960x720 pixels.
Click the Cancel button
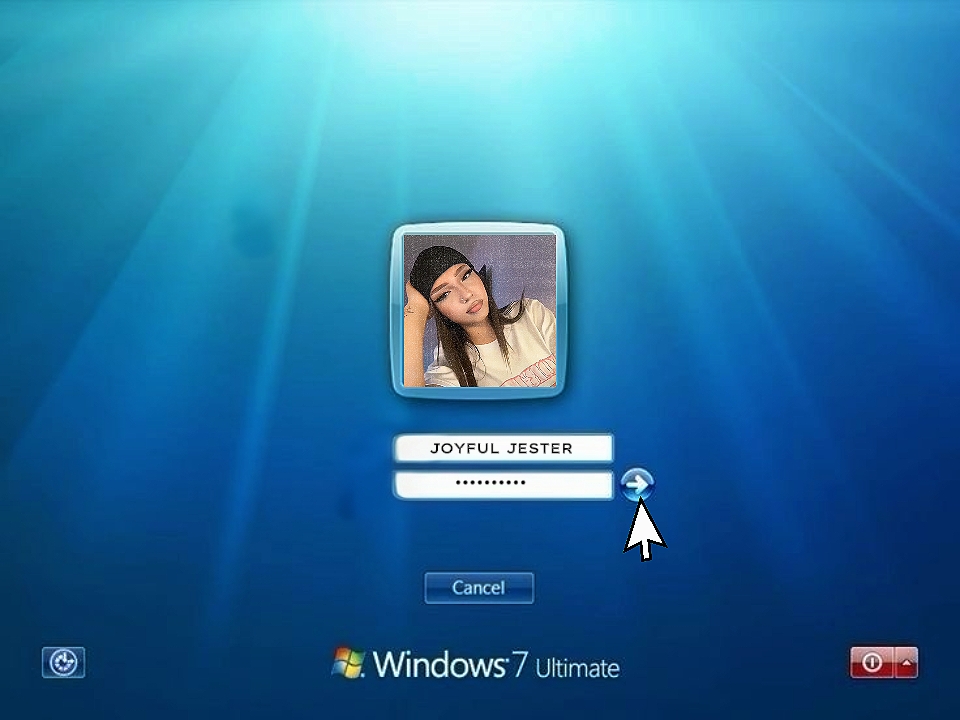coord(479,588)
